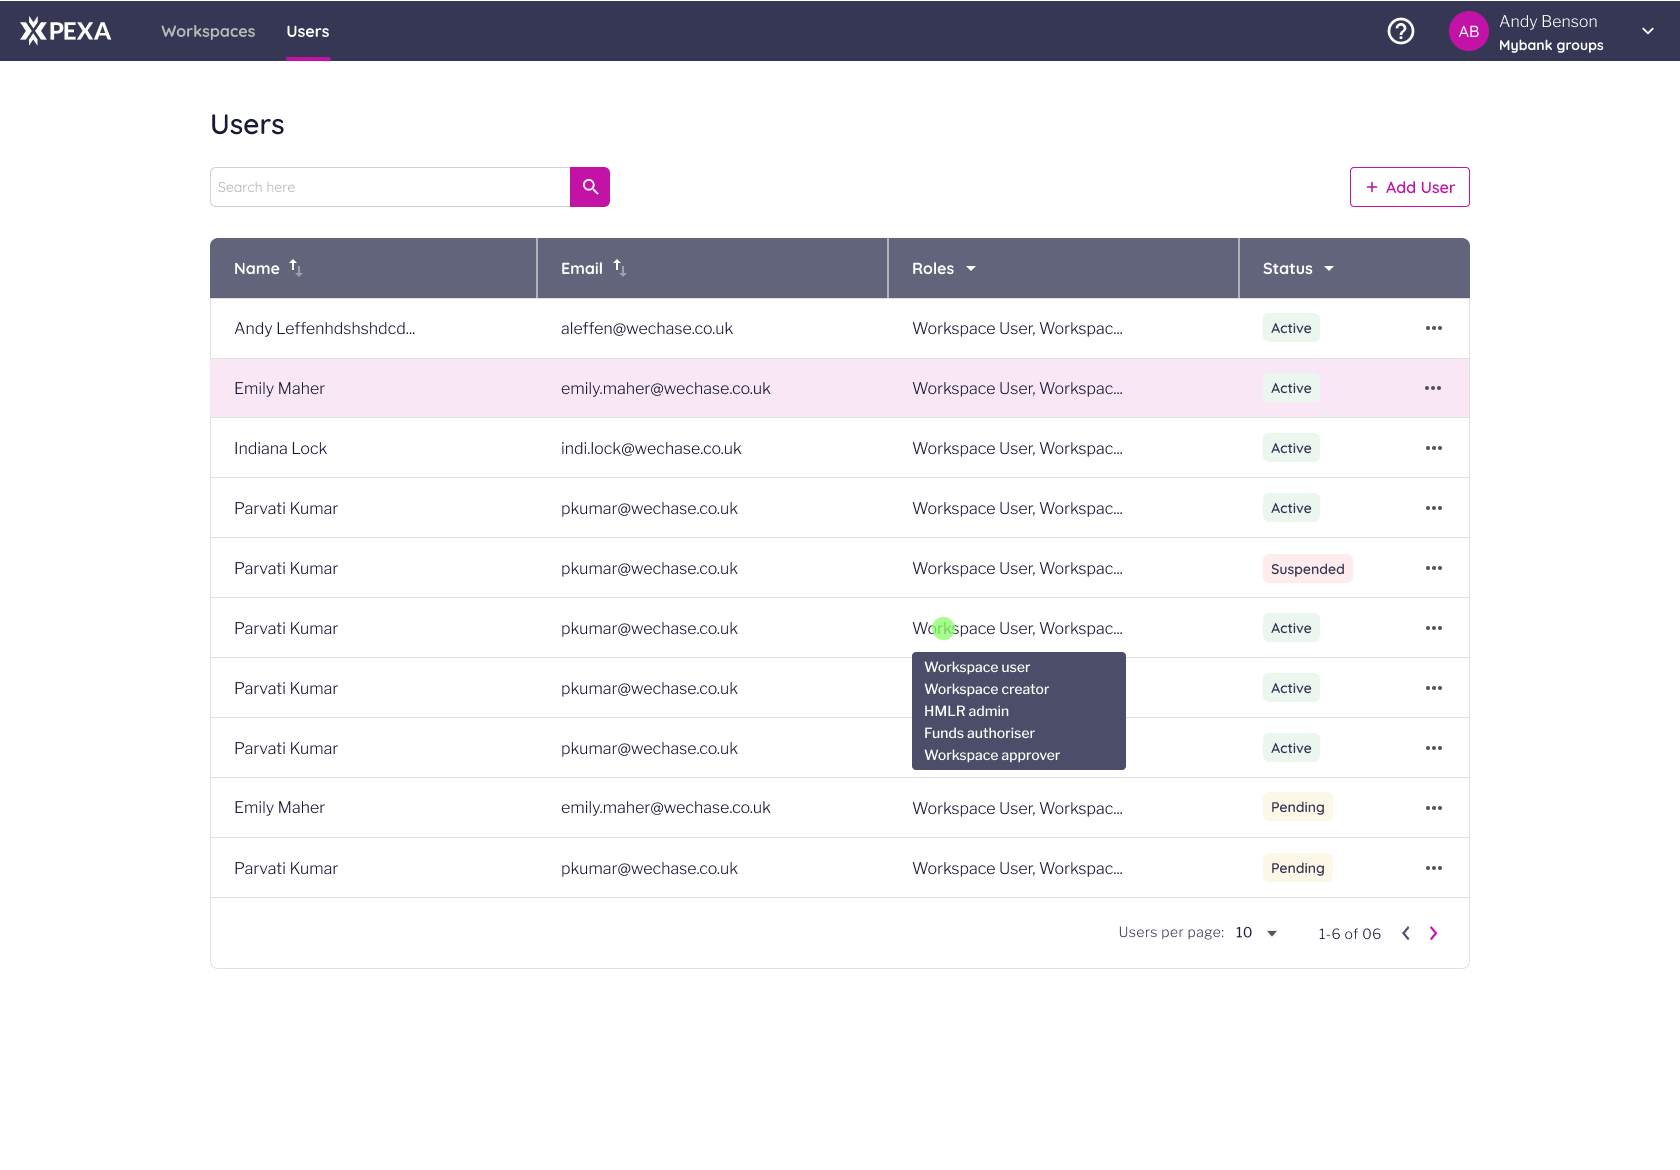Open the Users per page dropdown
This screenshot has width=1680, height=1170.
coord(1271,933)
